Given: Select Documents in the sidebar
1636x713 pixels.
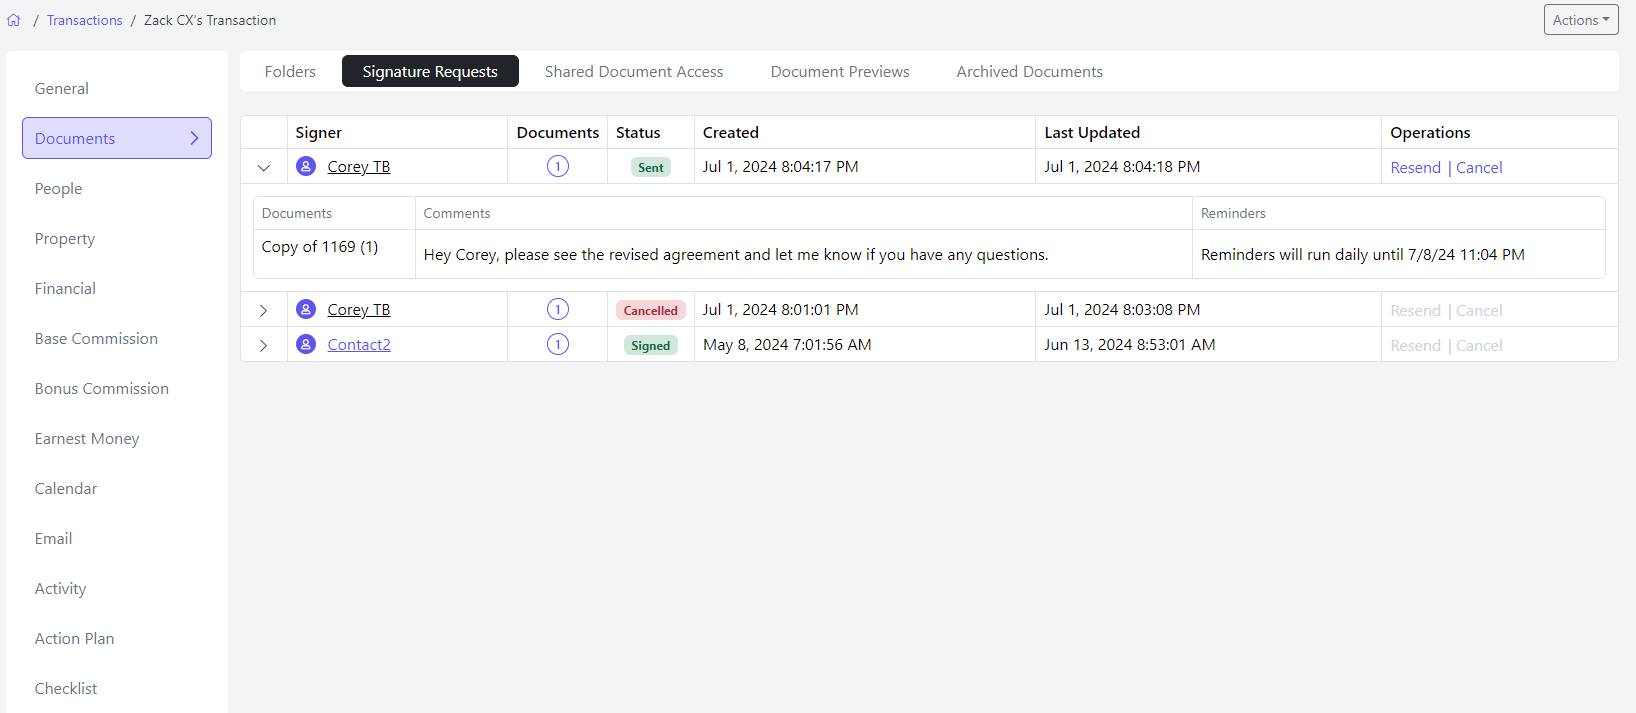Looking at the screenshot, I should coord(117,138).
